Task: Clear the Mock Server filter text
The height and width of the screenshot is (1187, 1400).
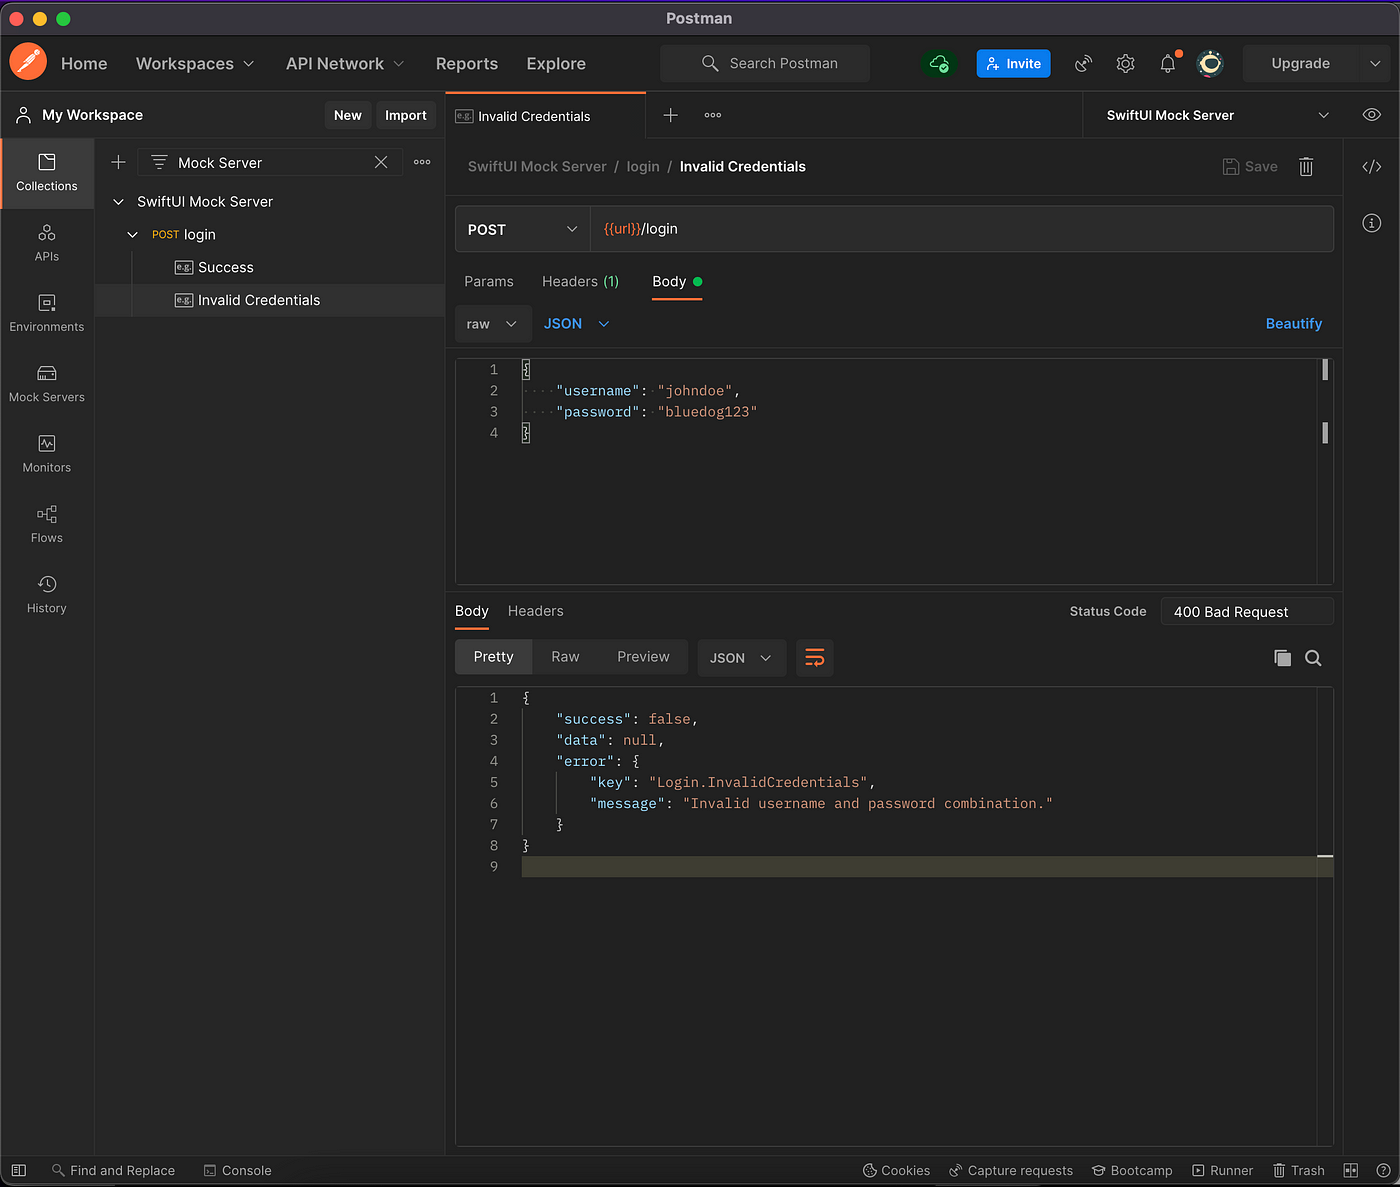Action: pos(381,162)
